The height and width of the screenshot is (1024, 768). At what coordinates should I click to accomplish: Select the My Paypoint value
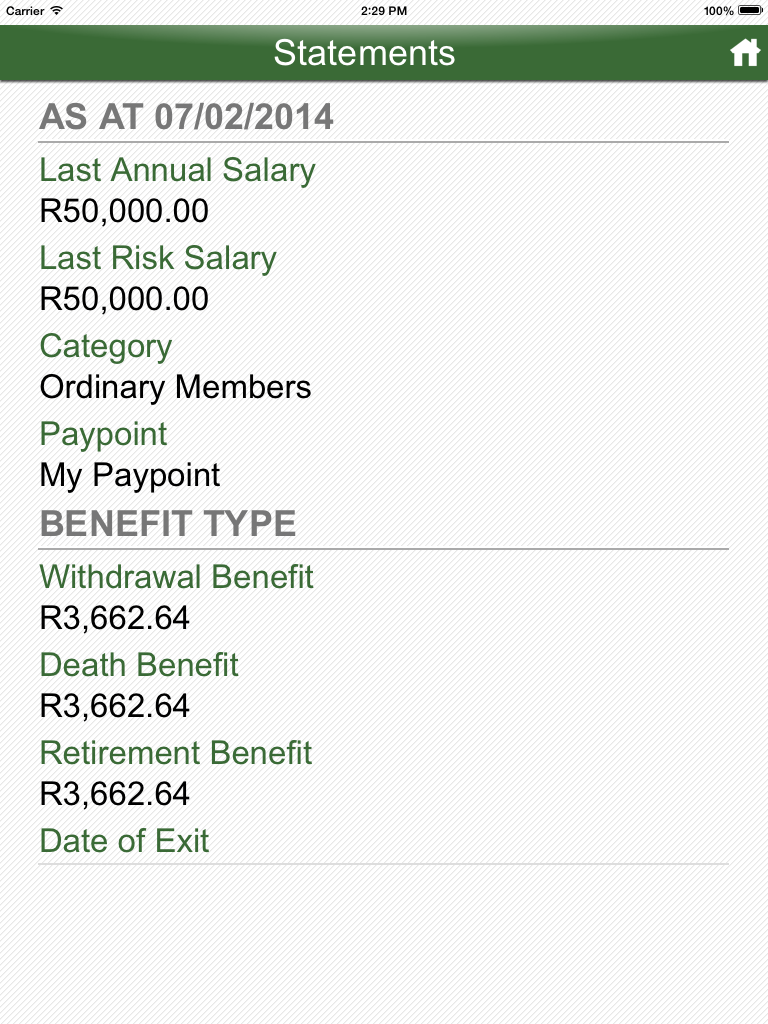[x=130, y=475]
